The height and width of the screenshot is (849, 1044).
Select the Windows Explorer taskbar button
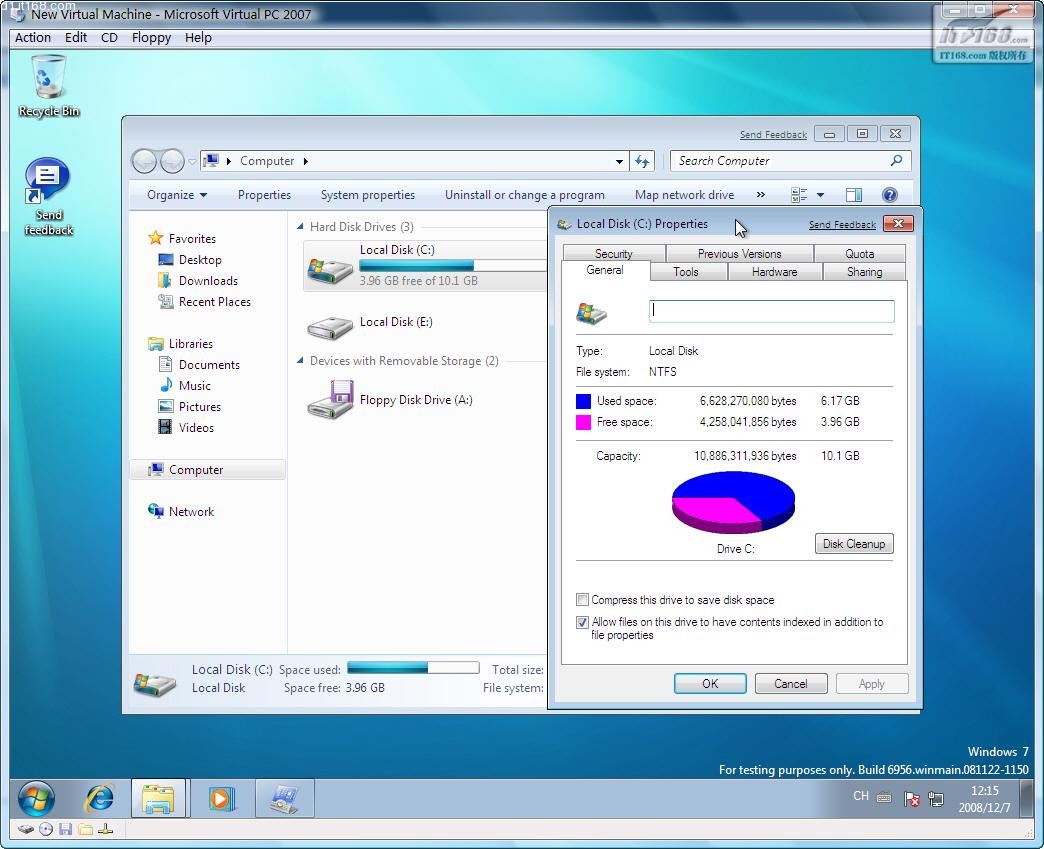[160, 798]
